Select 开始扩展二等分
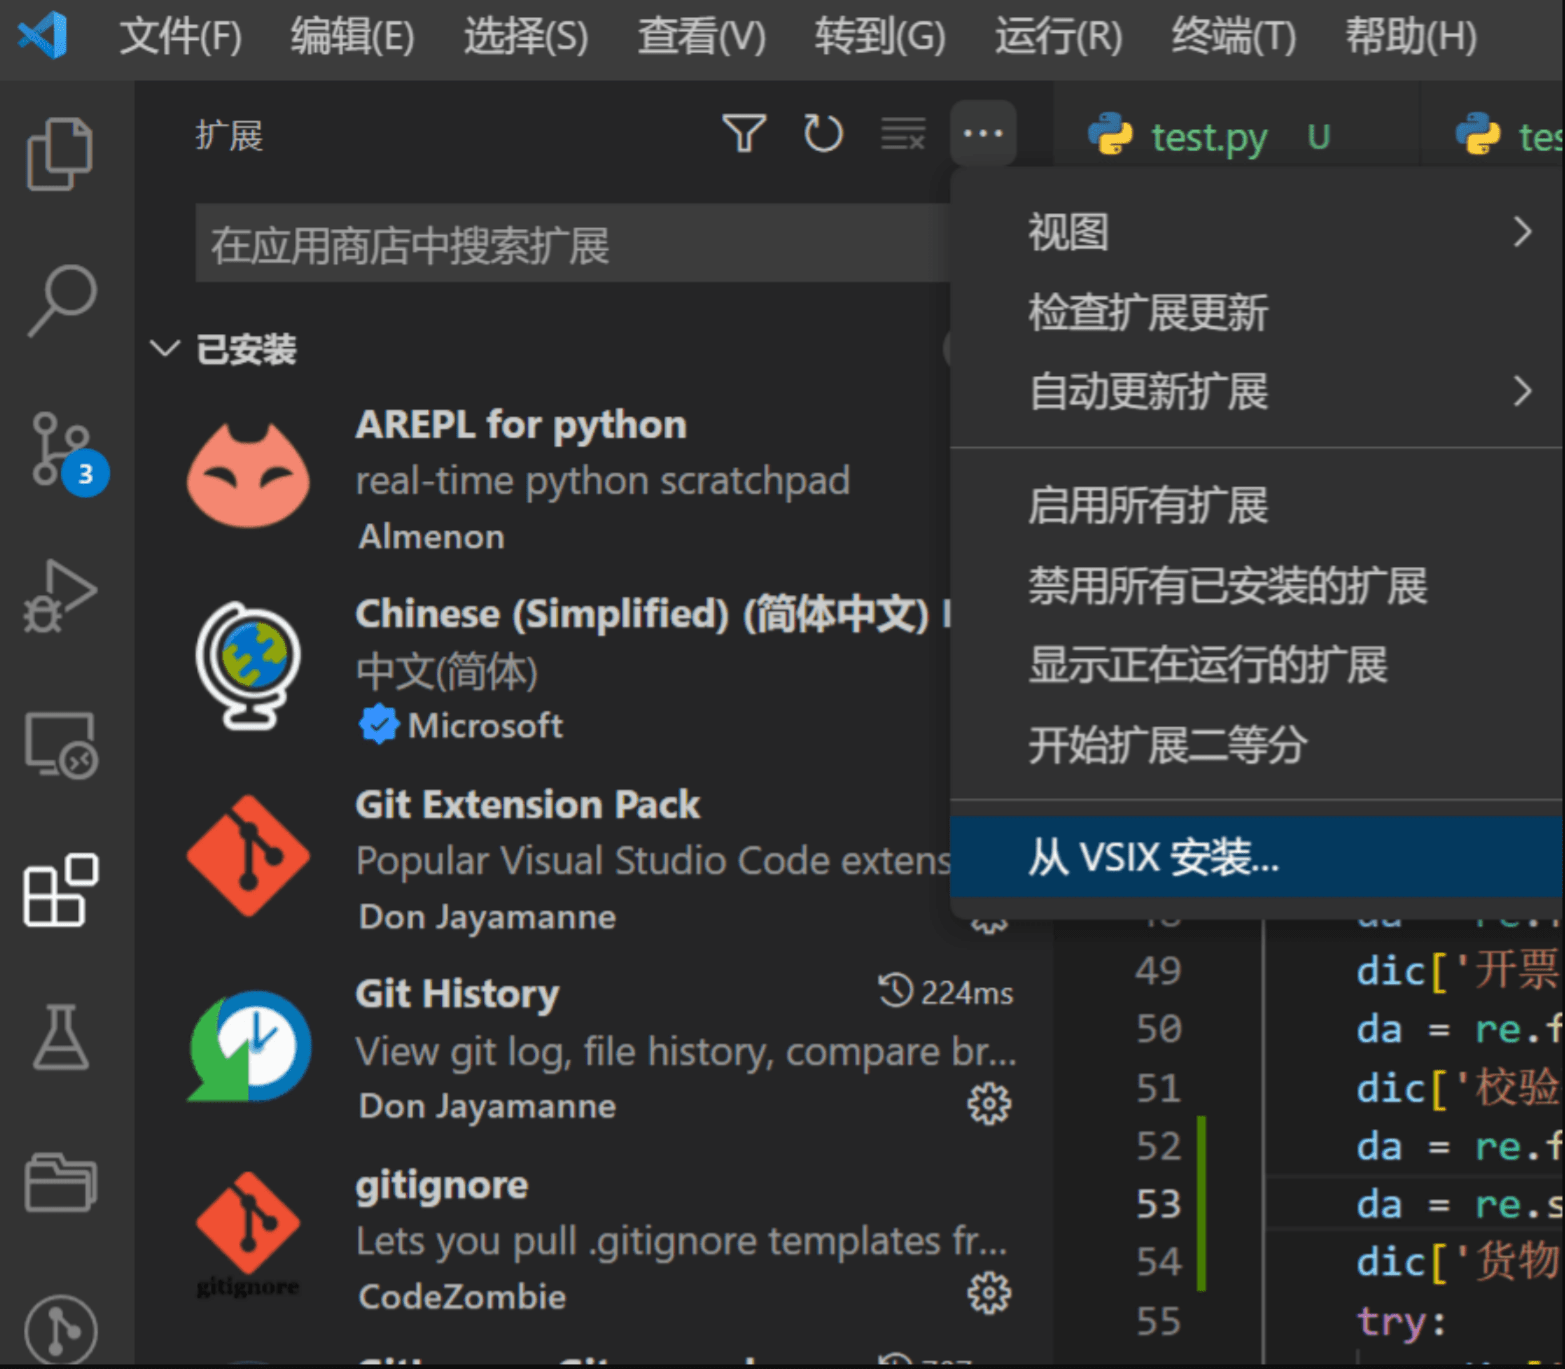 click(x=1257, y=745)
